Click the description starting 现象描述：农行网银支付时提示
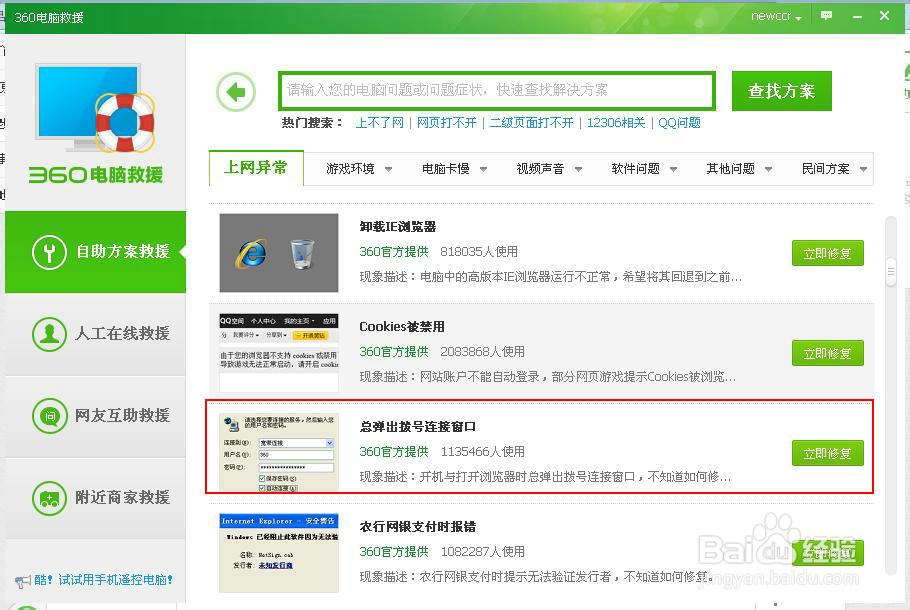 pyautogui.click(x=536, y=576)
